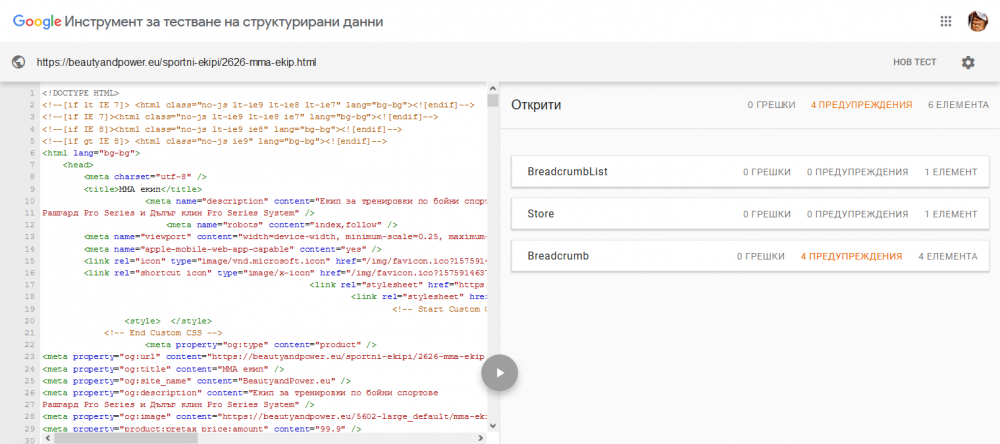
Task: Click the og:title meta line
Action: [163, 369]
